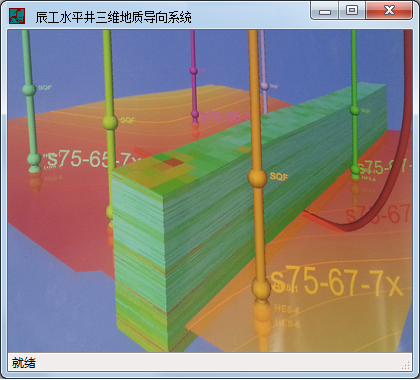Image resolution: width=420 pixels, height=380 pixels.
Task: Pick the lavender well's marker sphere
Action: pyautogui.click(x=264, y=86)
